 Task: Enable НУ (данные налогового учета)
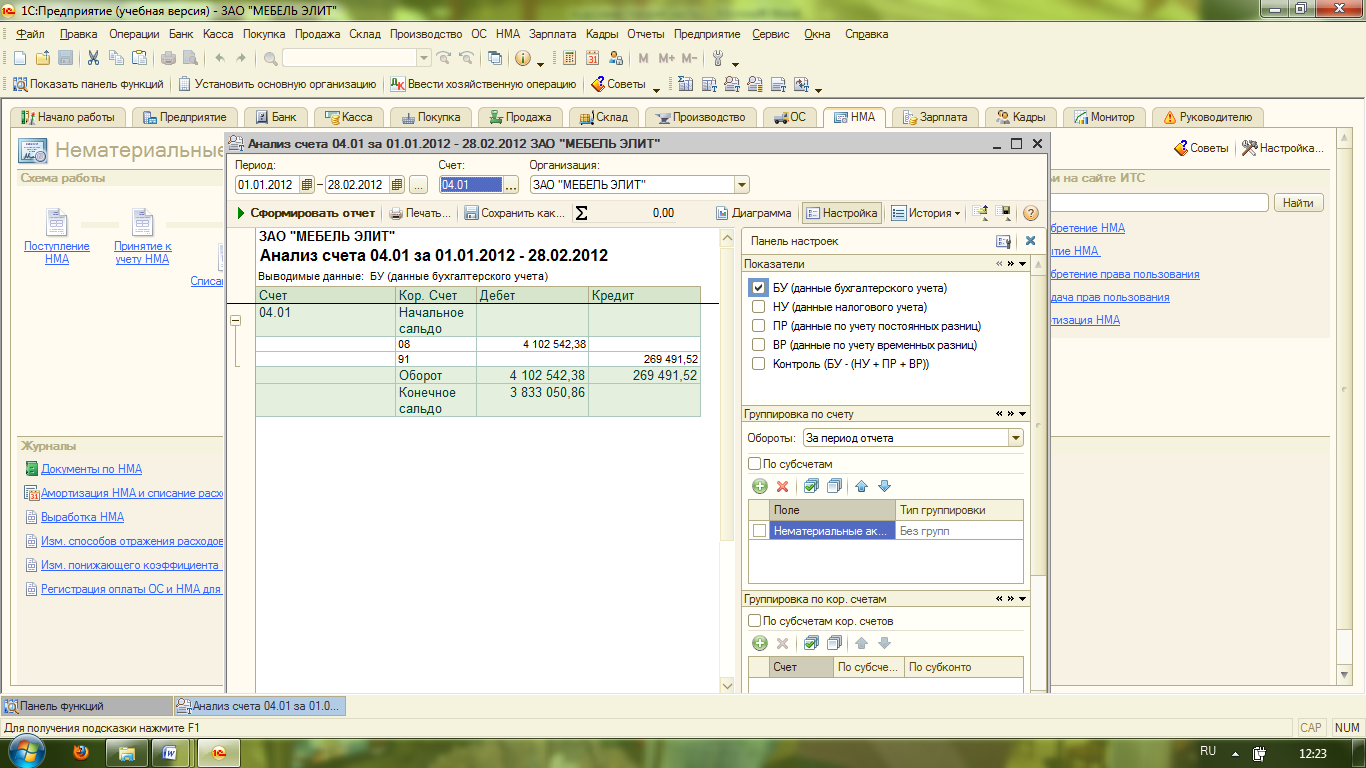[758, 307]
